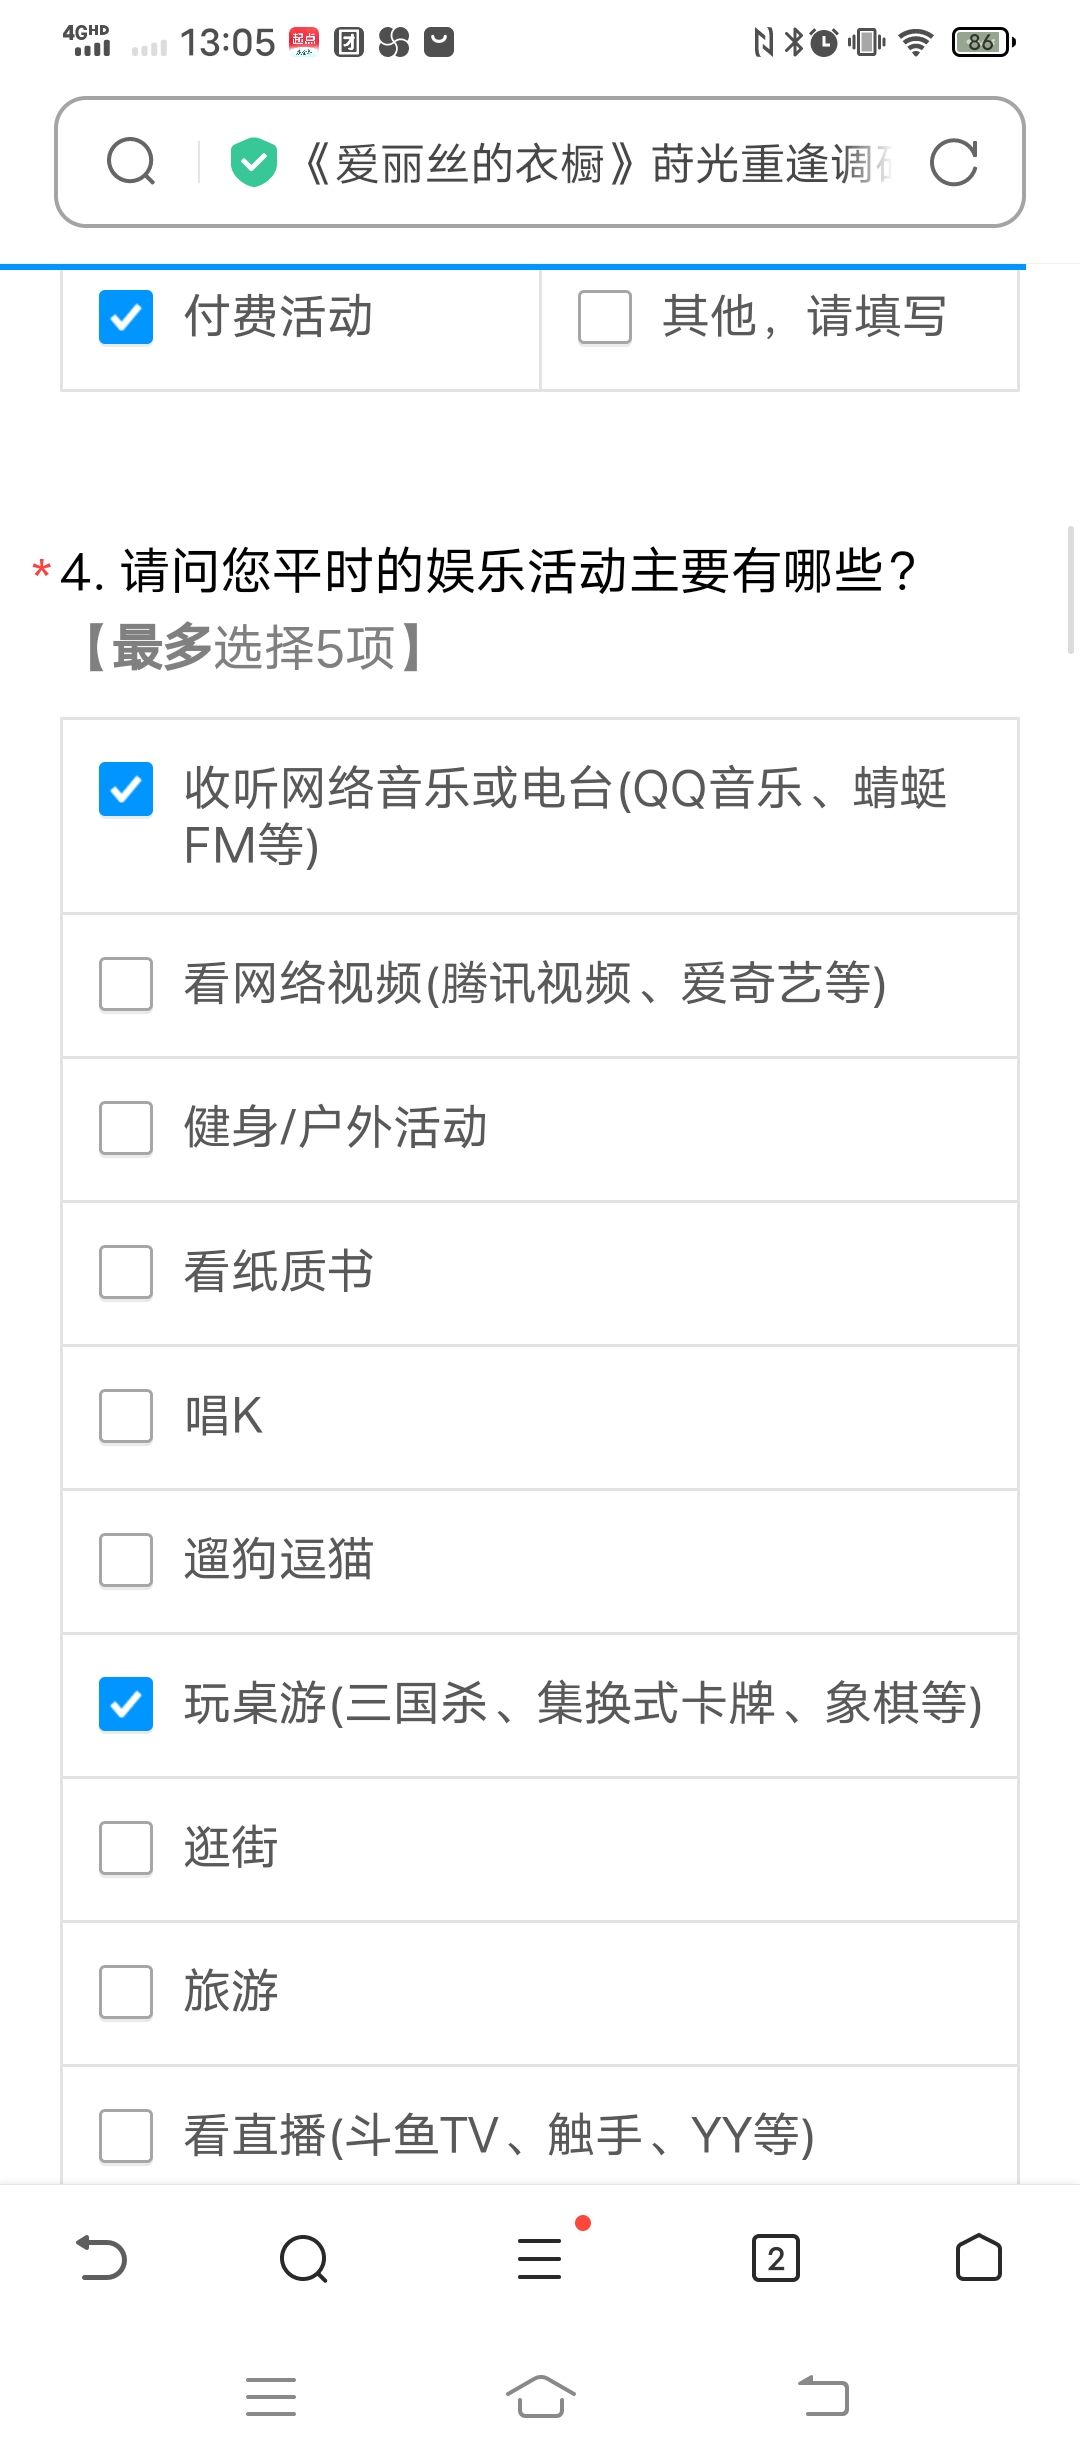1080x2460 pixels.
Task: Open system recent apps menu button
Action: click(271, 2396)
